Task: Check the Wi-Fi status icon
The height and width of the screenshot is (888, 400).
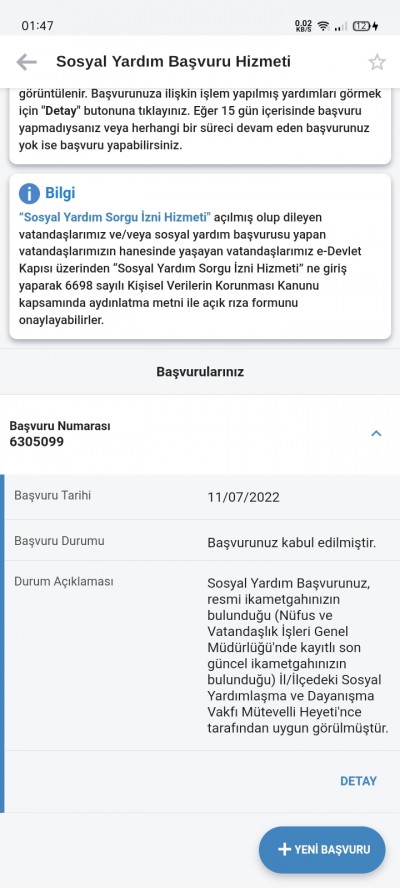Action: (x=324, y=26)
